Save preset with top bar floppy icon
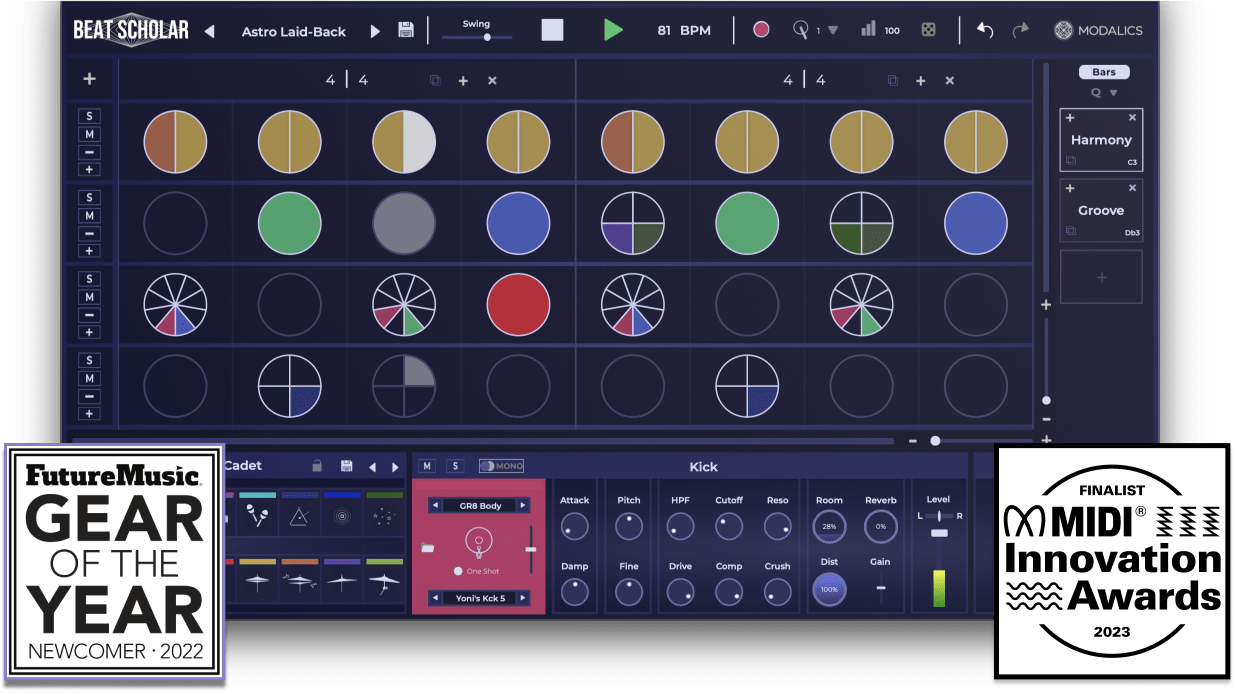Screen dimensions: 1235x694 [406, 30]
